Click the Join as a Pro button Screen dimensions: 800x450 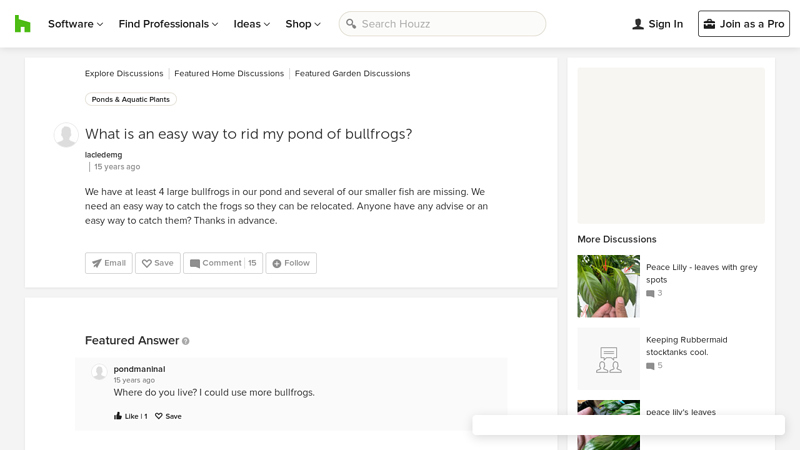pos(744,24)
